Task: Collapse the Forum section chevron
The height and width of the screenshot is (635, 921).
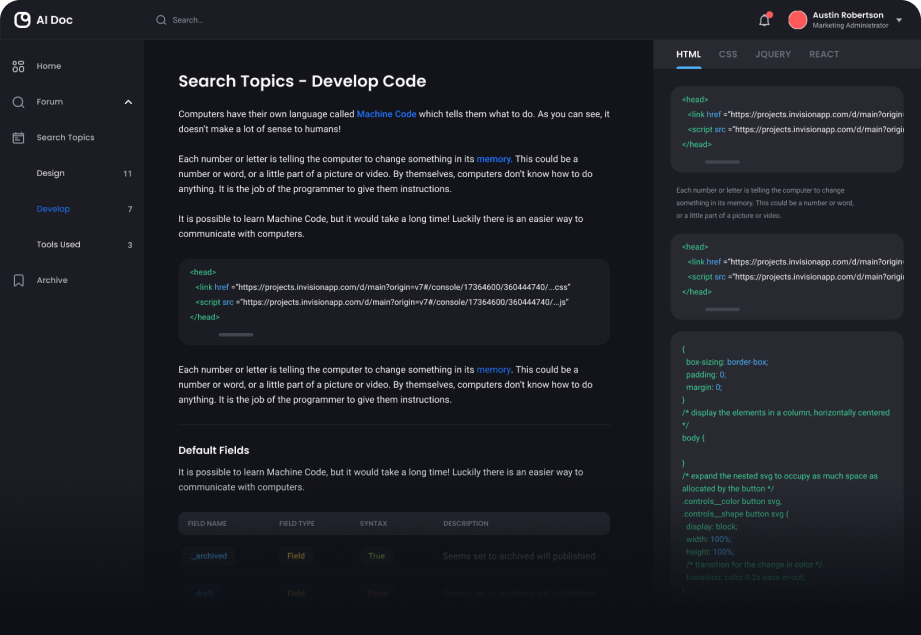Action: tap(128, 102)
